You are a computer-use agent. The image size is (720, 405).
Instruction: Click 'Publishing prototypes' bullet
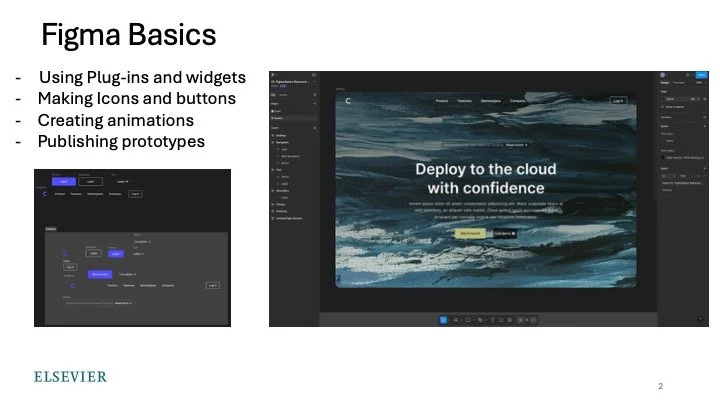coord(121,141)
